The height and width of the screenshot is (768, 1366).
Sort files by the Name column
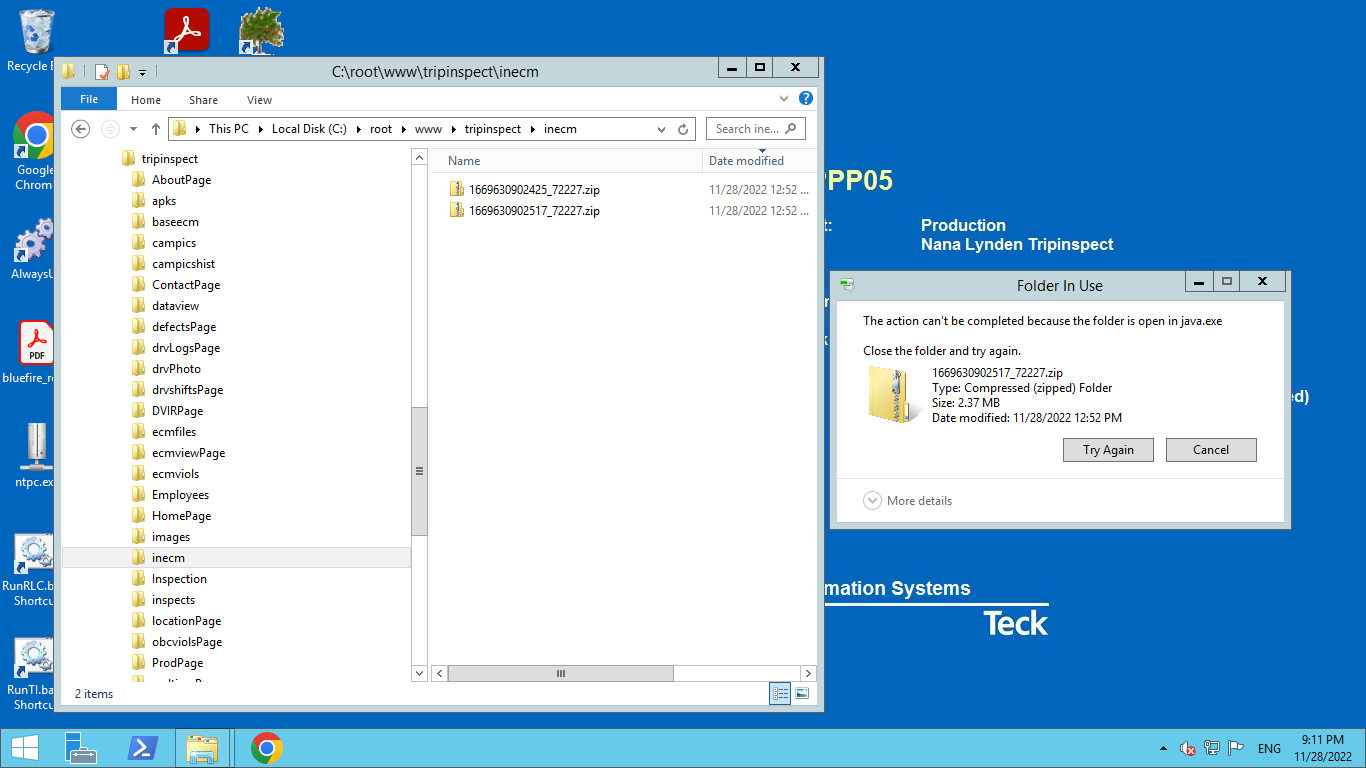coord(567,160)
